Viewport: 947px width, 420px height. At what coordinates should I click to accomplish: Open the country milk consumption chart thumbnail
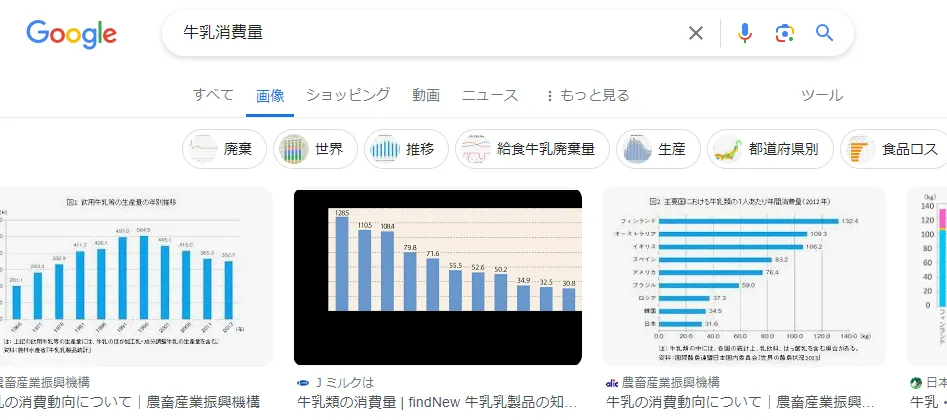(x=745, y=277)
